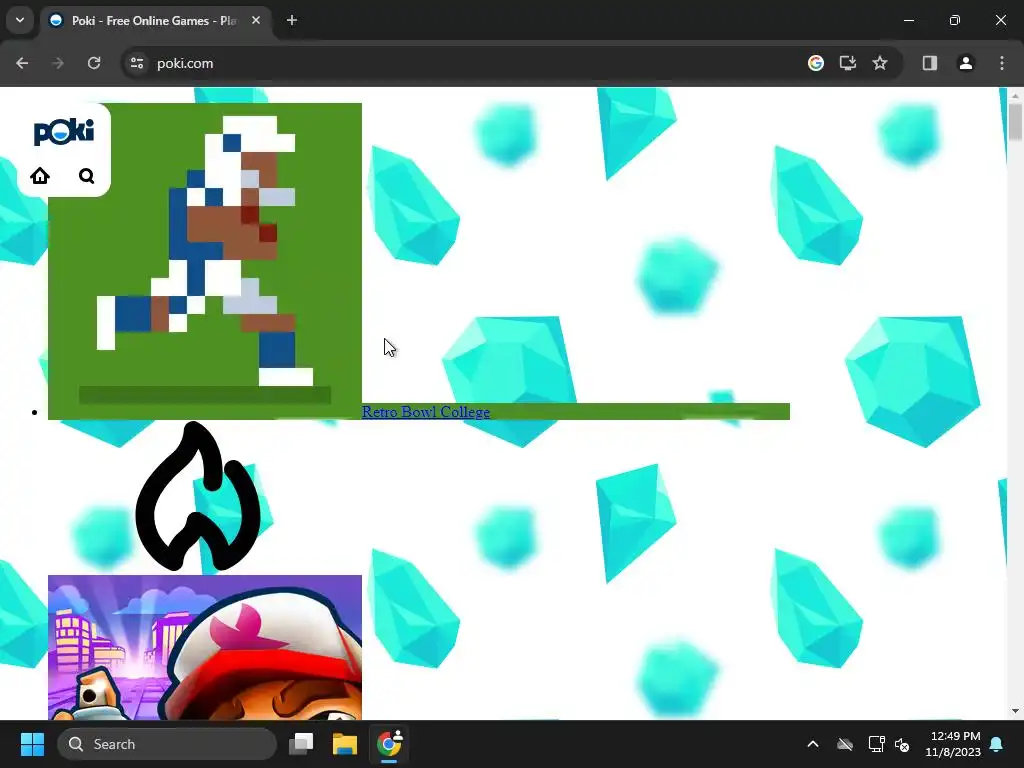Open tab search dropdown arrow
This screenshot has width=1024, height=768.
(x=20, y=20)
